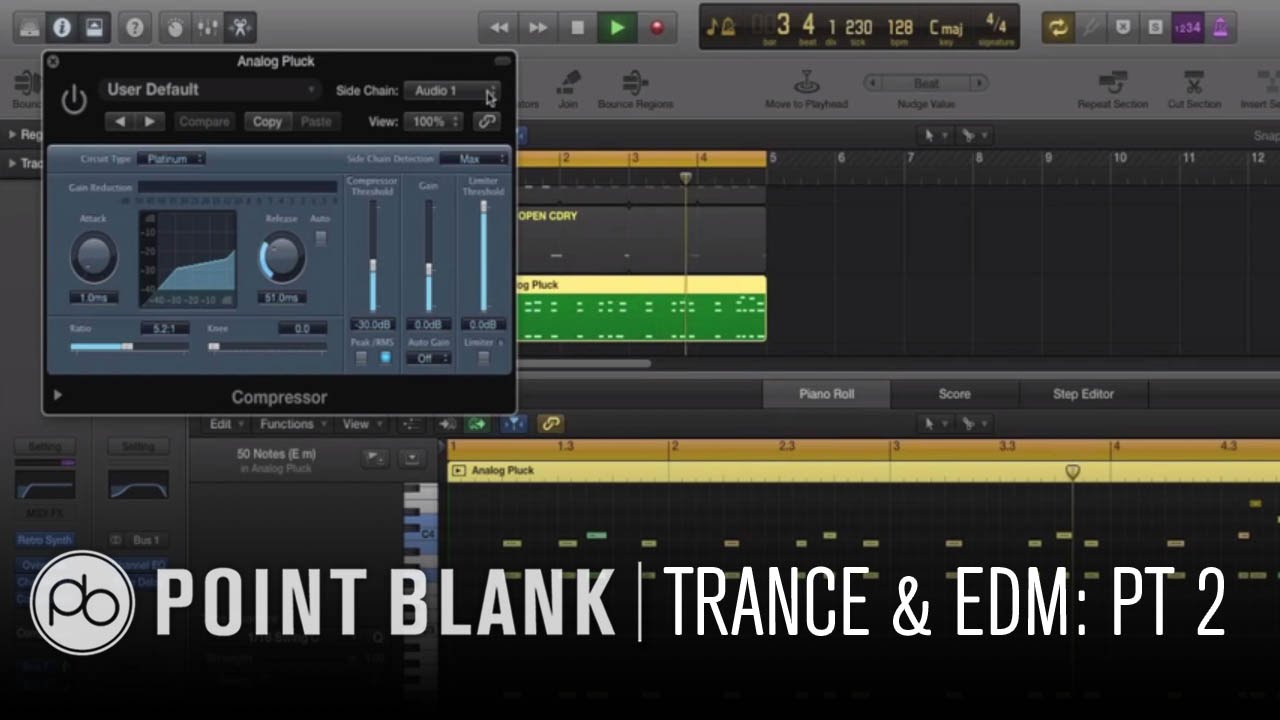Screen dimensions: 1280x720
Task: Toggle the compressor plugin power button
Action: point(74,100)
